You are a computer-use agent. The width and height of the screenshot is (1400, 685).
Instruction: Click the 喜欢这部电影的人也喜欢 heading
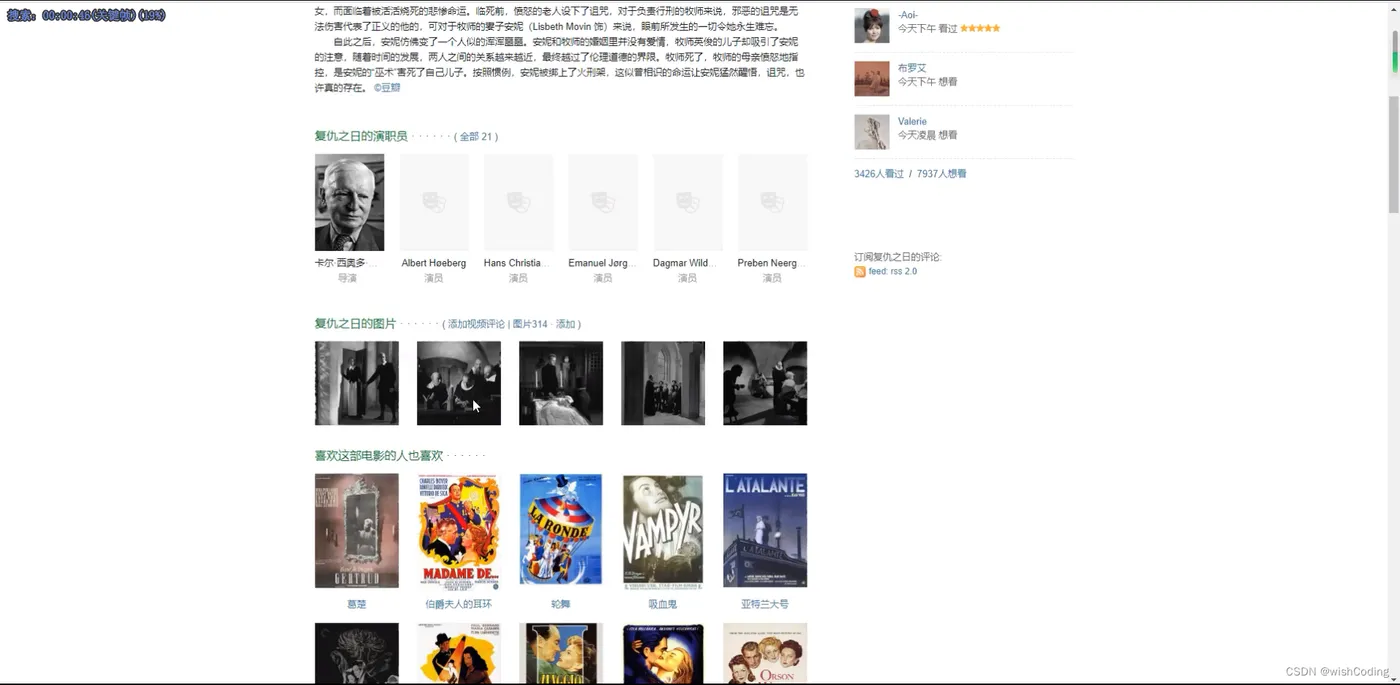379,456
